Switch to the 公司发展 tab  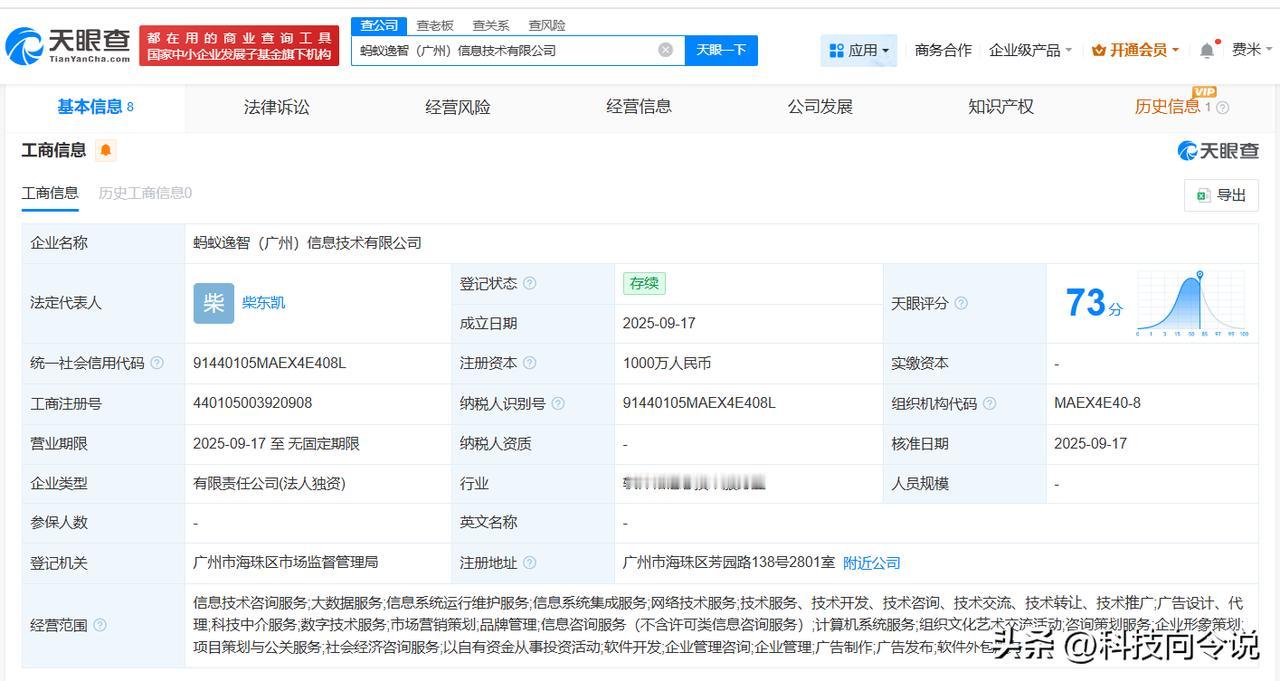820,107
